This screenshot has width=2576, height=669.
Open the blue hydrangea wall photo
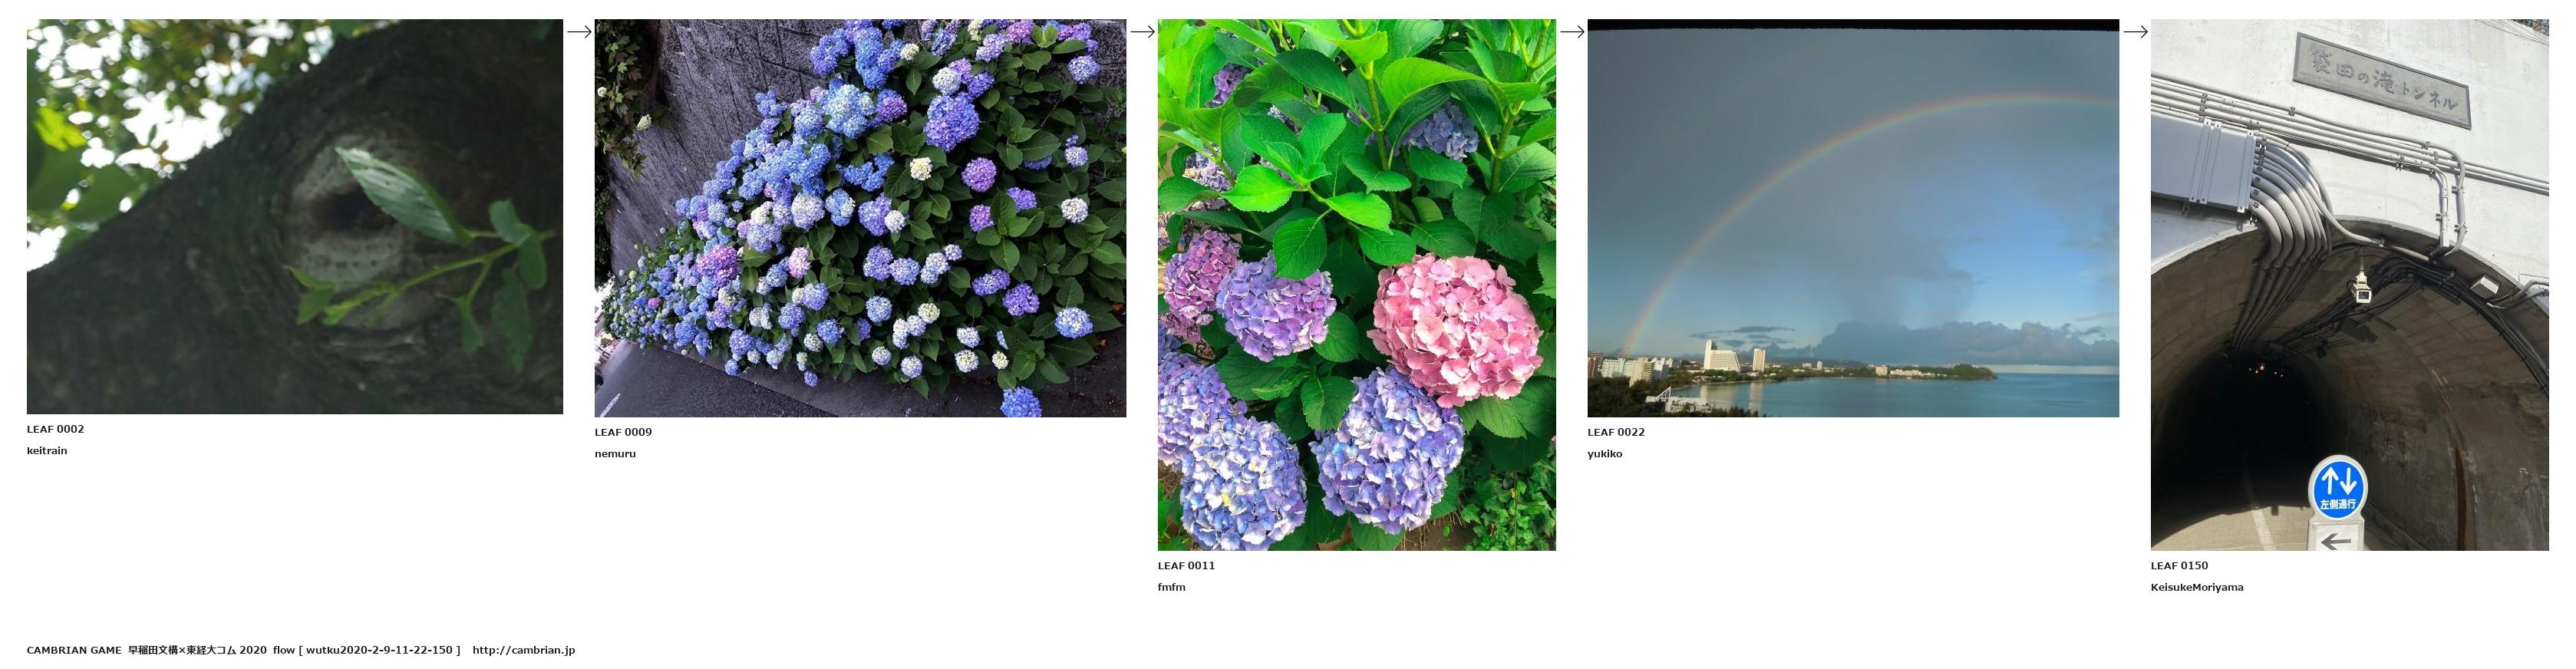[860, 218]
